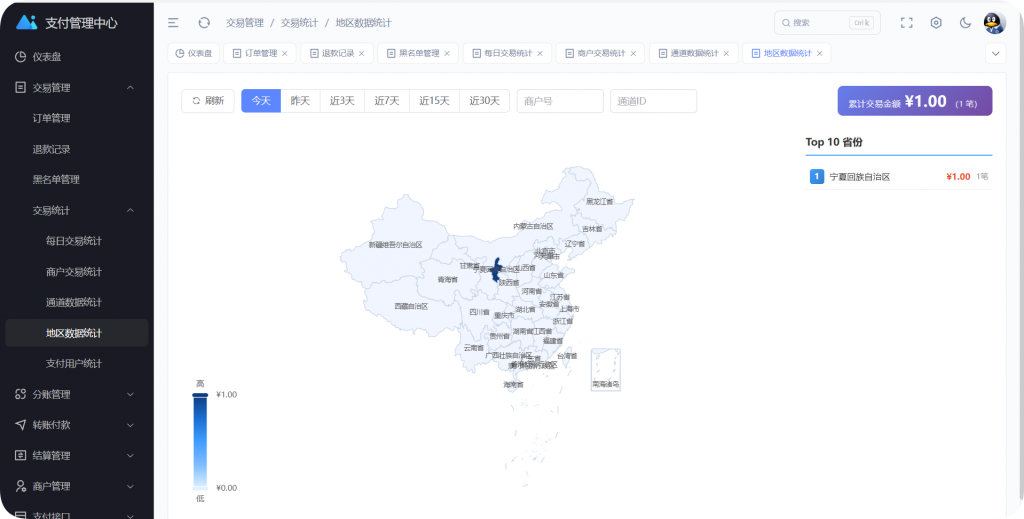Click the 结算管理 sidebar icon
Screen dimensions: 1024x519
point(20,456)
